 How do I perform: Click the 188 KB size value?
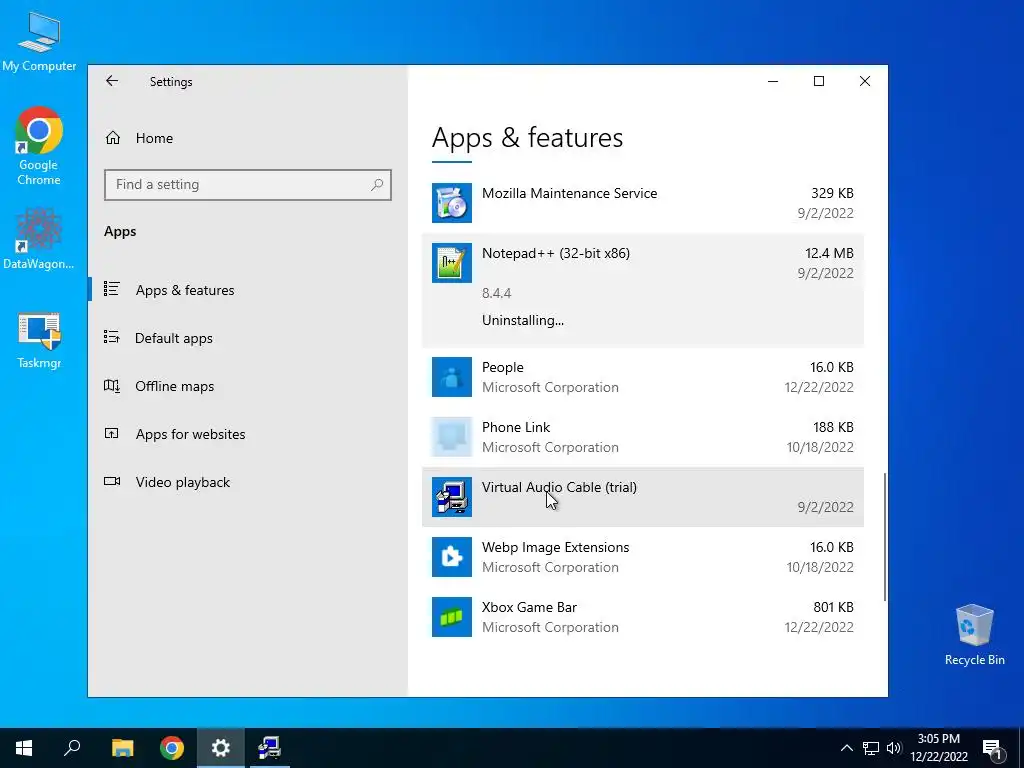click(x=833, y=427)
